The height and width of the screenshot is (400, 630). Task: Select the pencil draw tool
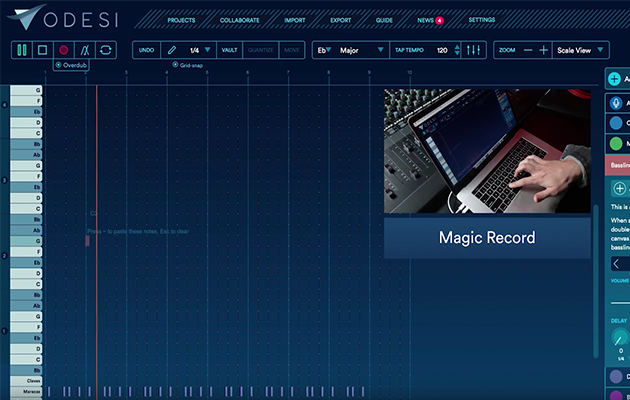[172, 49]
